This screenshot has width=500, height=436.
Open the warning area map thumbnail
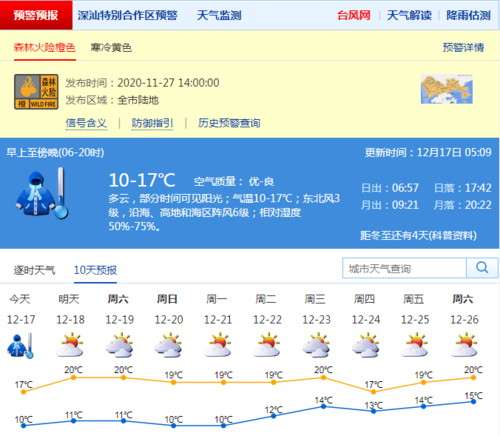pos(447,89)
